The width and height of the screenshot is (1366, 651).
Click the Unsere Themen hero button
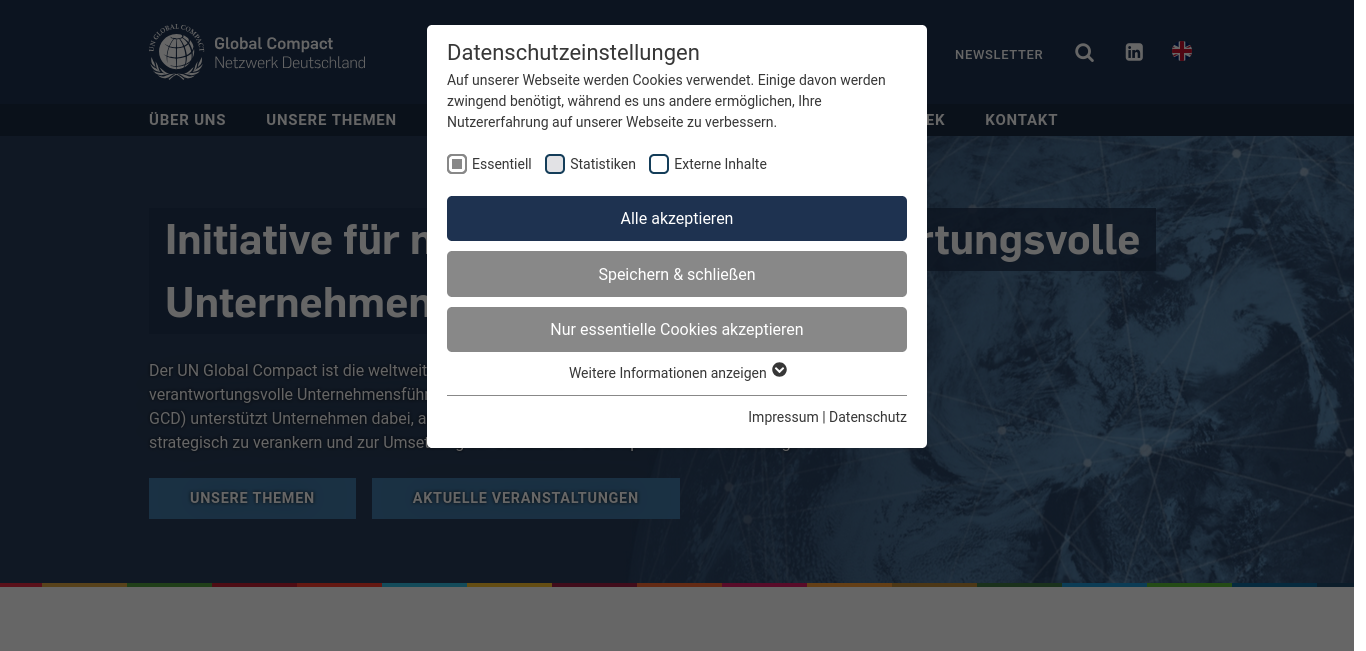click(x=252, y=498)
